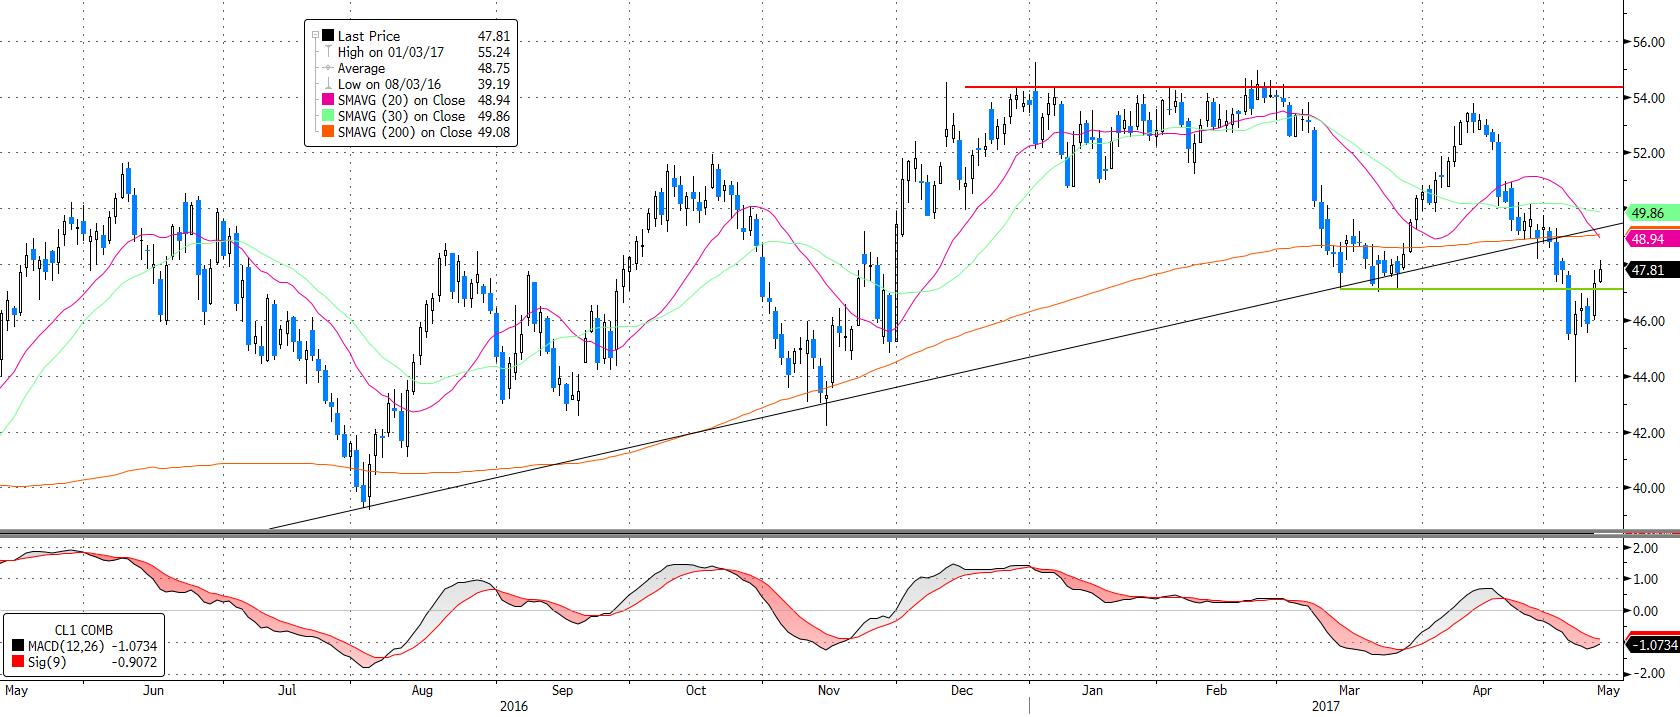Click the -1.0734 MACD axis tag
The image size is (1680, 717).
coord(1655,645)
